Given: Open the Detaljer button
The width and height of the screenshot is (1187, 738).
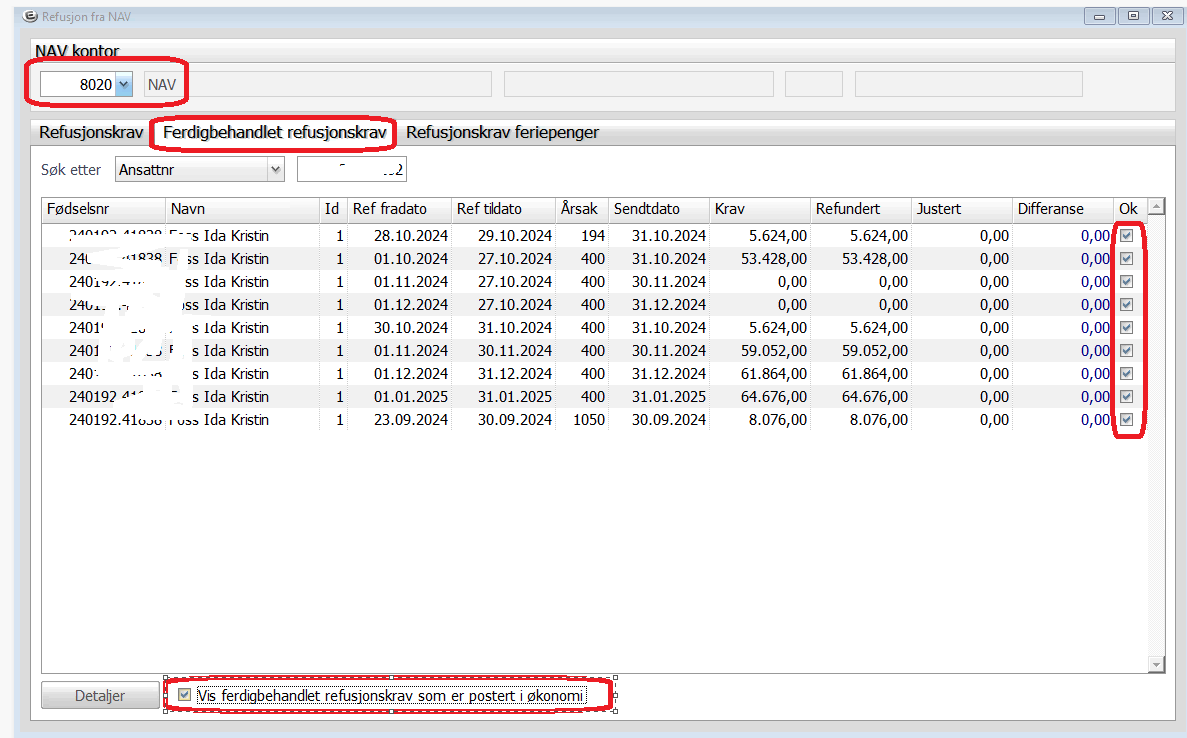Looking at the screenshot, I should point(100,696).
